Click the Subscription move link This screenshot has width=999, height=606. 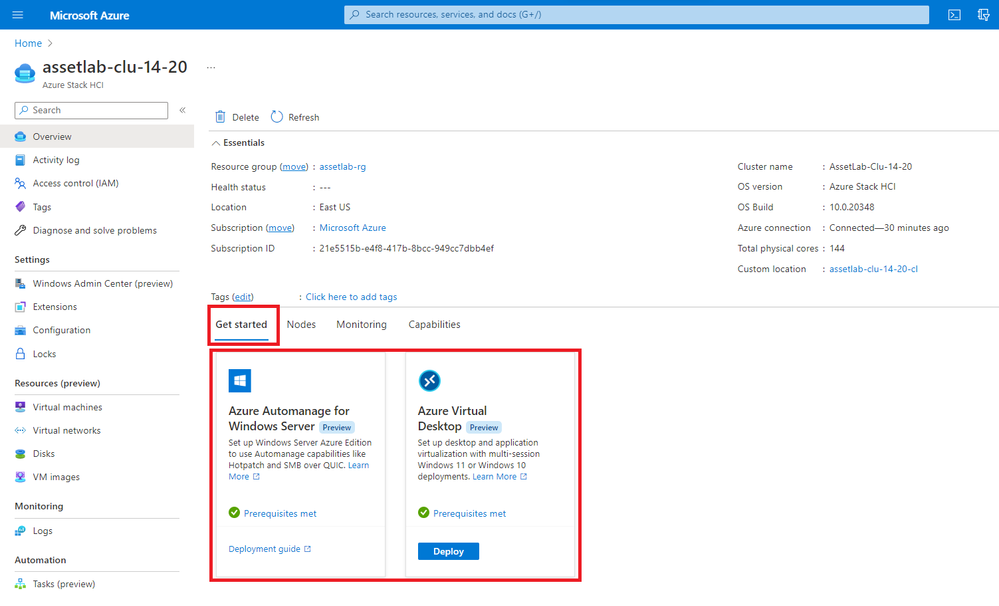tap(280, 227)
